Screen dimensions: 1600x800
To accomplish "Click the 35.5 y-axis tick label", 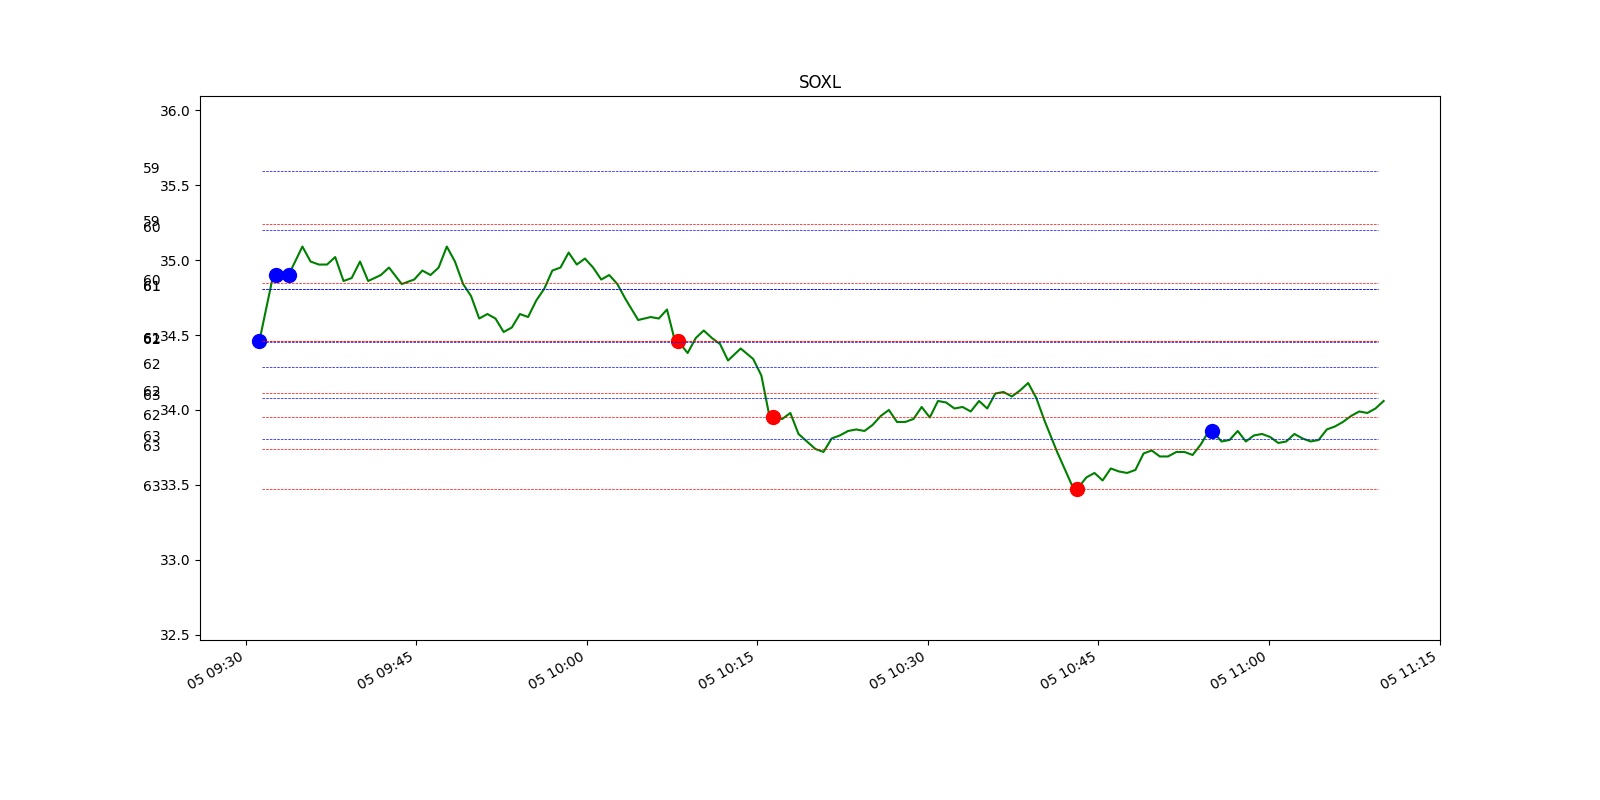I will (x=174, y=186).
